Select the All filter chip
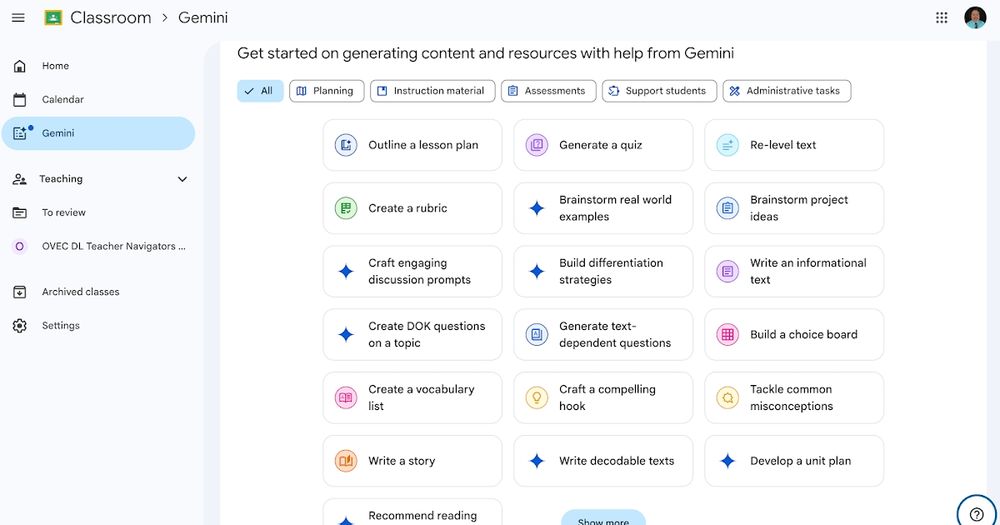 (260, 91)
